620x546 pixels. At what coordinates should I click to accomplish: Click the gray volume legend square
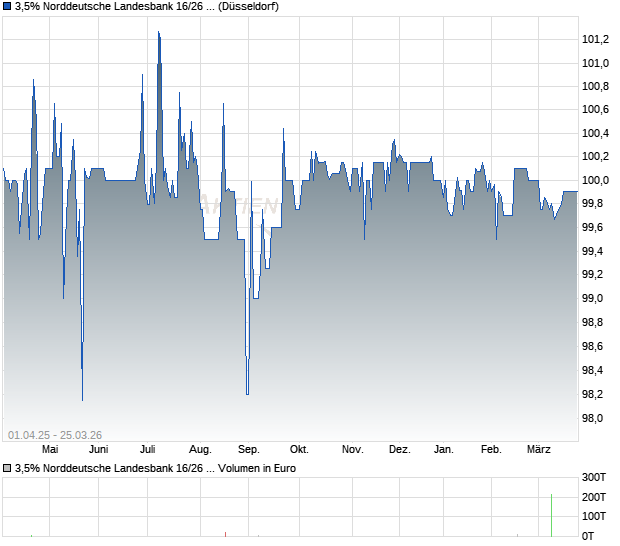coord(7,468)
